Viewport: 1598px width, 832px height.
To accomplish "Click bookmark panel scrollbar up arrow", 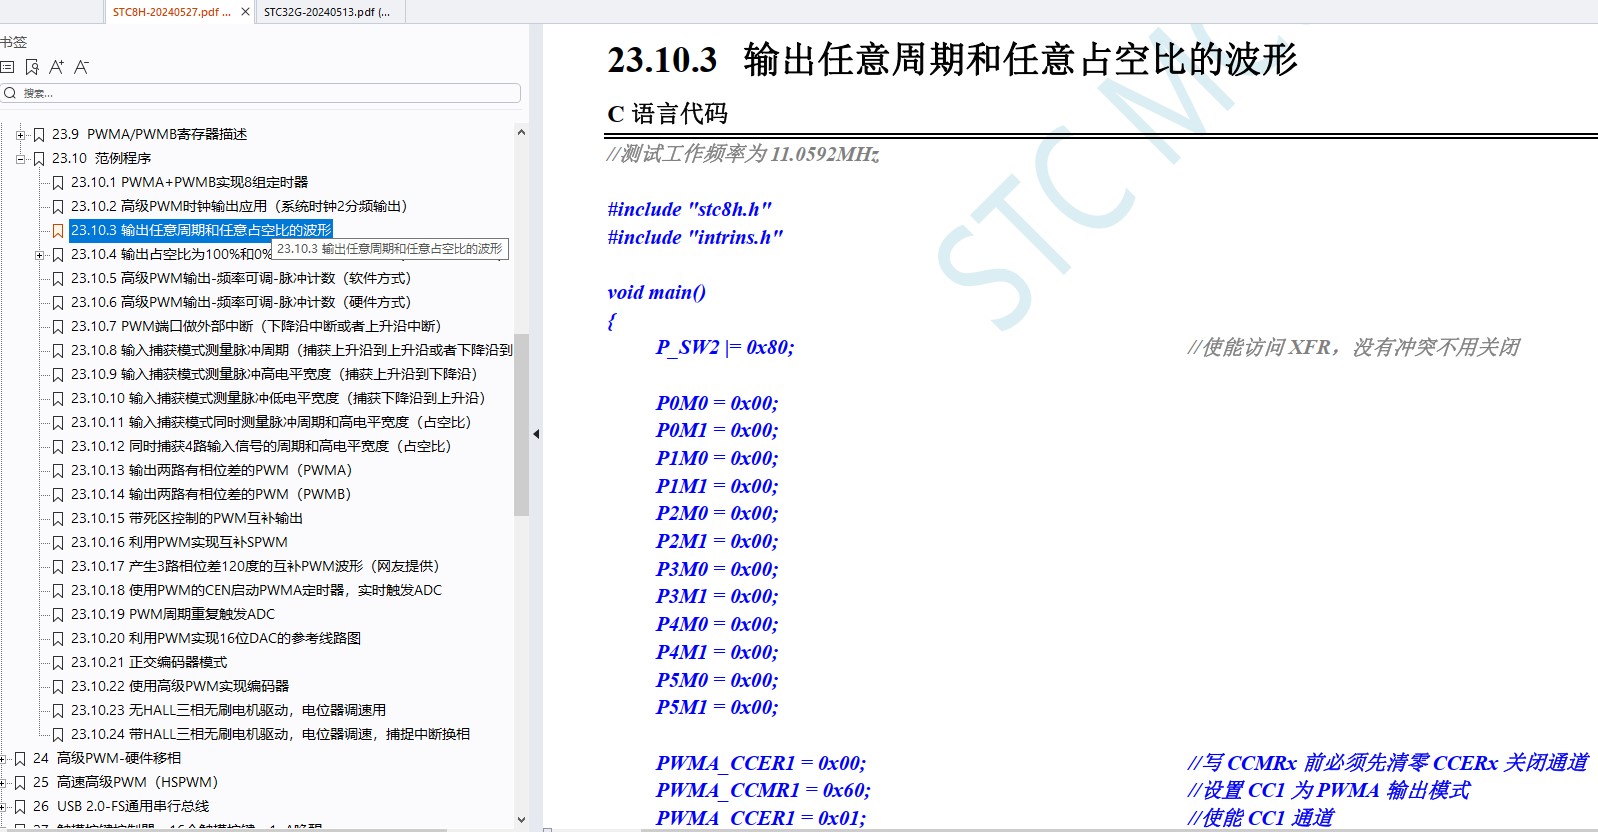I will tap(521, 132).
